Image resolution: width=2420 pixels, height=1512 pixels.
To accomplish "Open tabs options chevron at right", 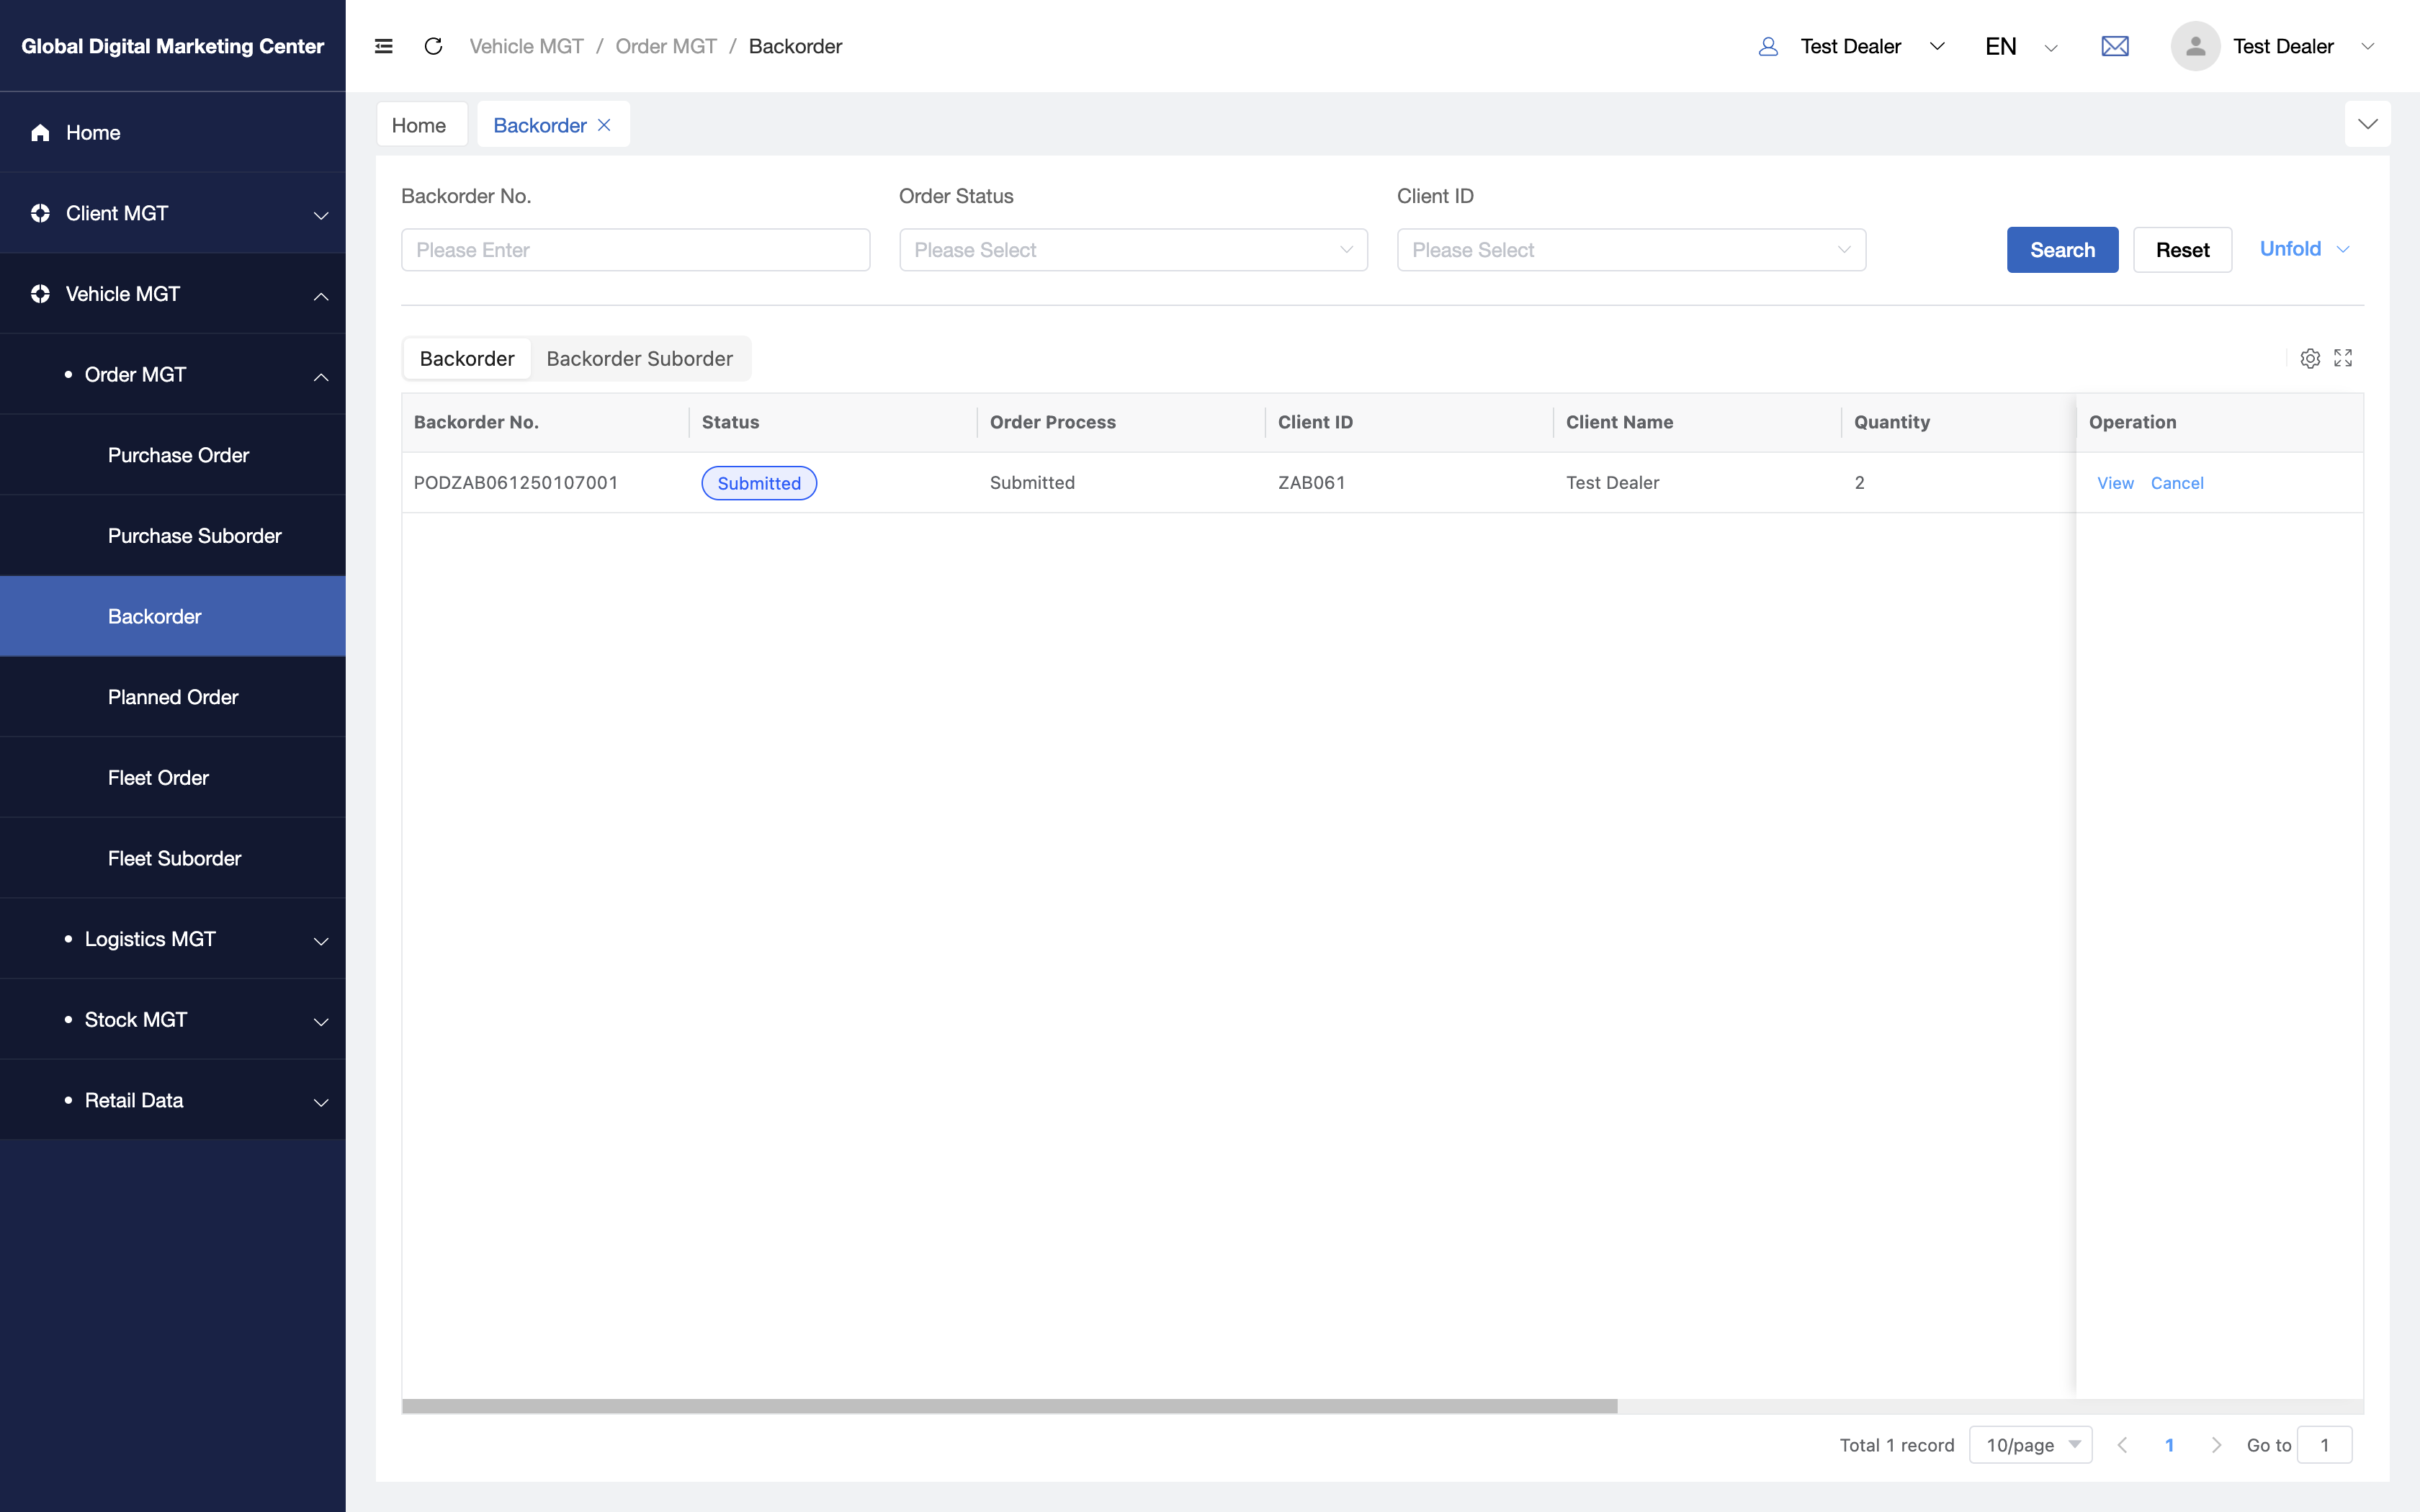I will pyautogui.click(x=2367, y=124).
